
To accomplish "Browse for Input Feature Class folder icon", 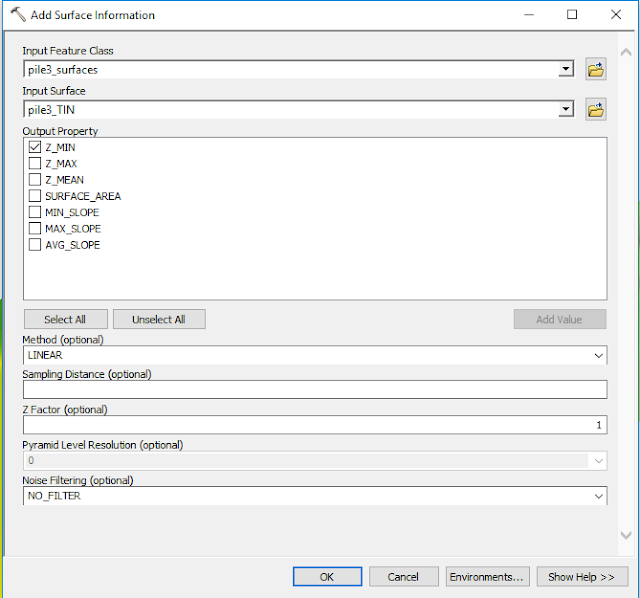I will point(596,69).
